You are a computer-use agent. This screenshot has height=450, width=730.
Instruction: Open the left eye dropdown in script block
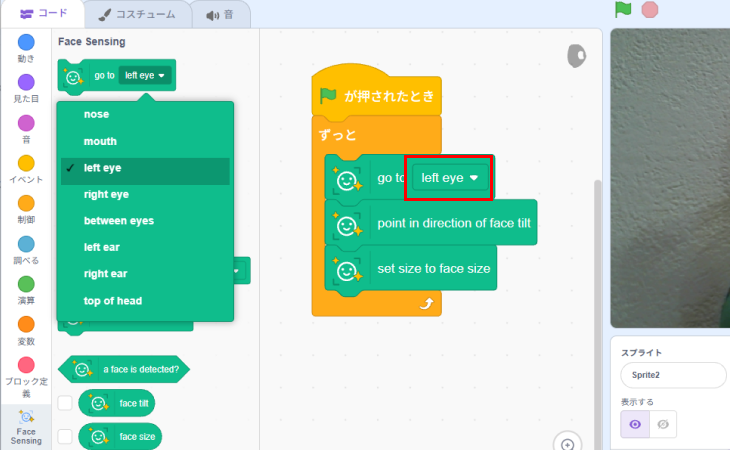click(449, 178)
